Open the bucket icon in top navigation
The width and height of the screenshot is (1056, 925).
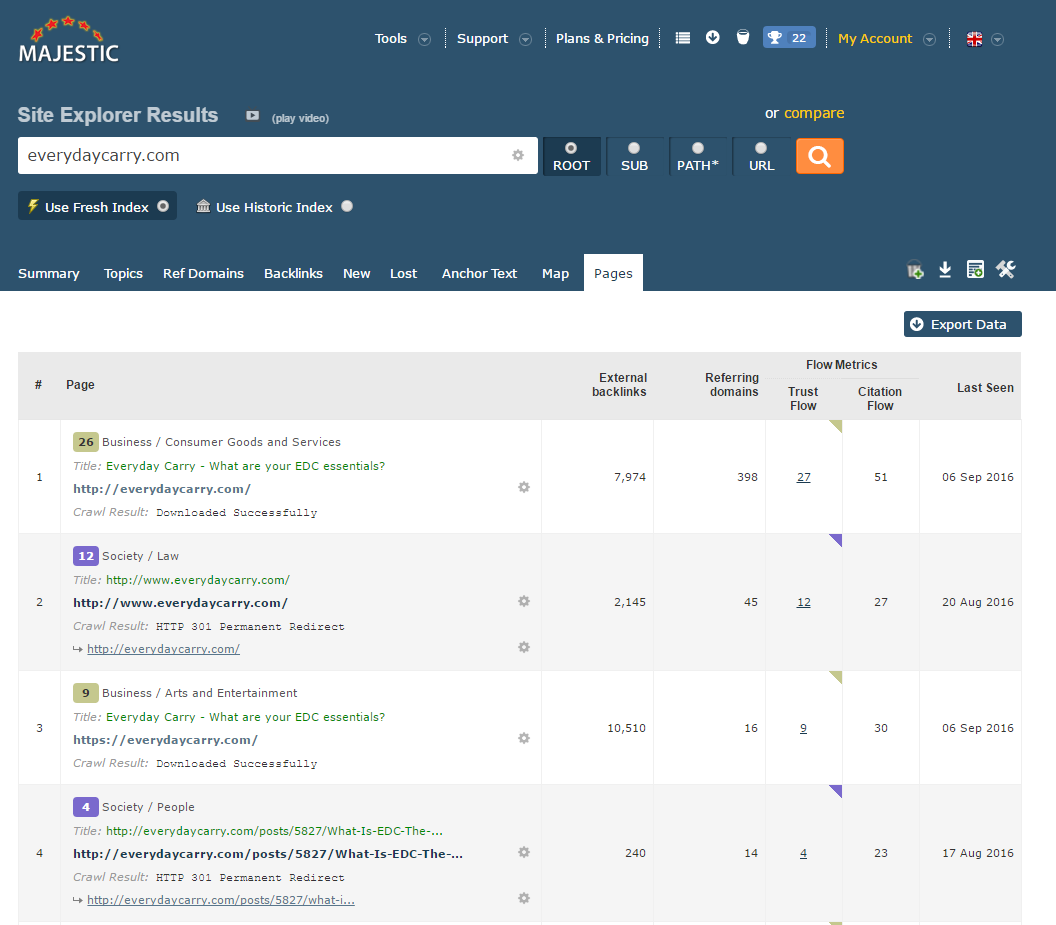click(x=742, y=38)
